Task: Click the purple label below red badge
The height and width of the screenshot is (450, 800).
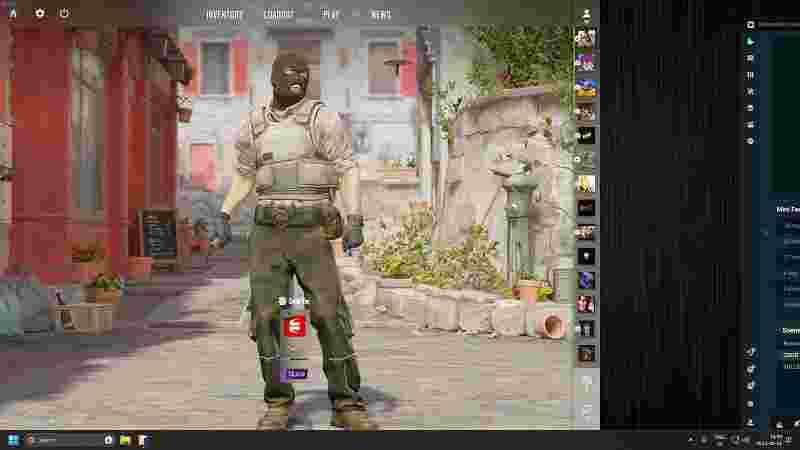Action: click(x=296, y=374)
